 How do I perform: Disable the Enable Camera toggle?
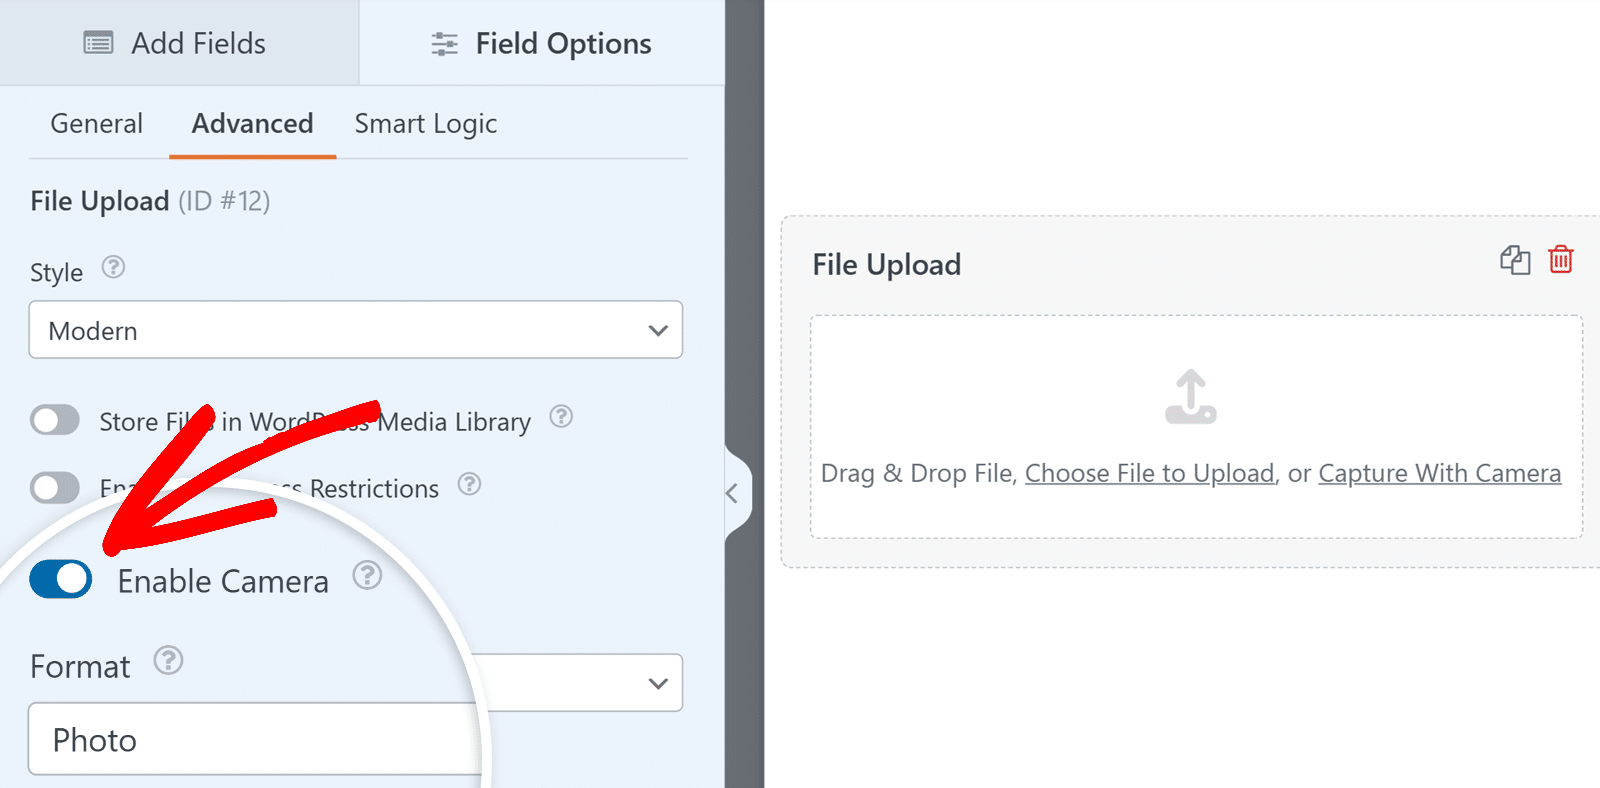tap(60, 579)
